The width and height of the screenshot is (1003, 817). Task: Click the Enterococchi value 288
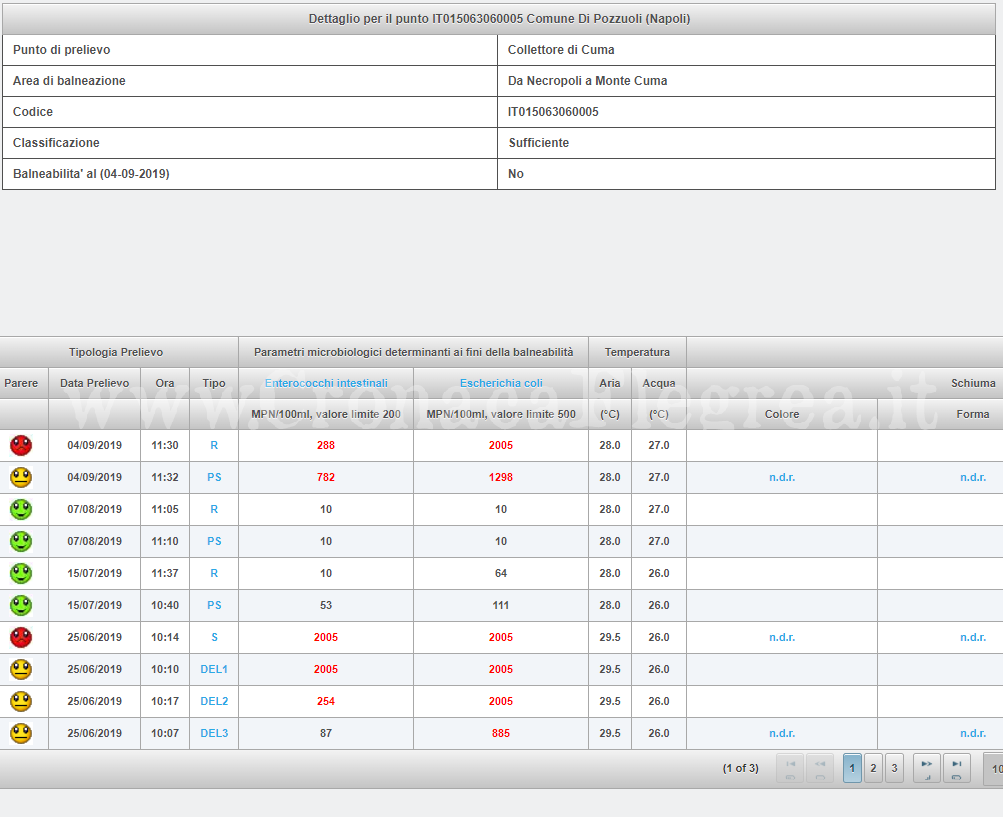(x=326, y=445)
